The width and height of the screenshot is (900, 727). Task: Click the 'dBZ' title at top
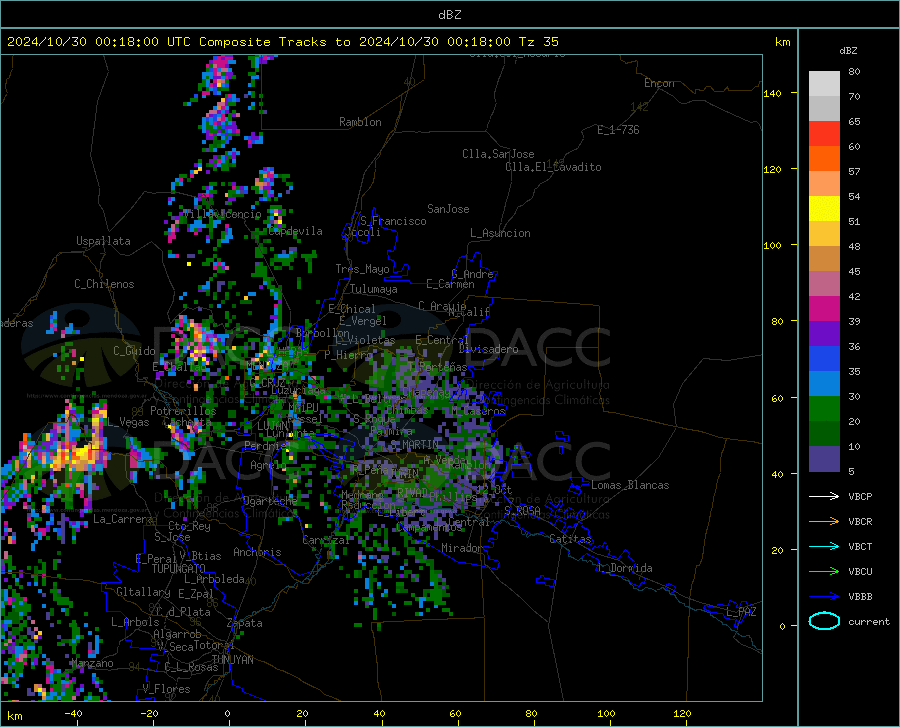click(449, 15)
